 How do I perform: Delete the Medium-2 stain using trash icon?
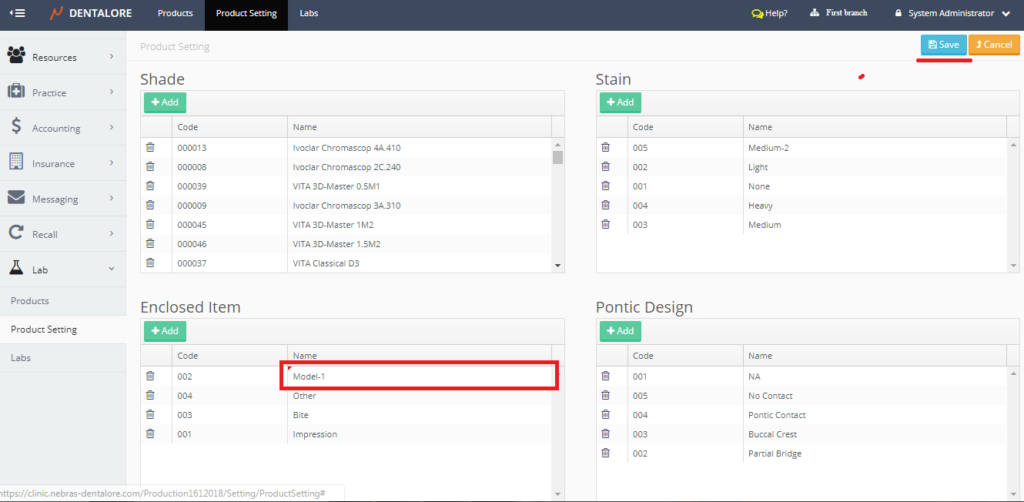(605, 148)
